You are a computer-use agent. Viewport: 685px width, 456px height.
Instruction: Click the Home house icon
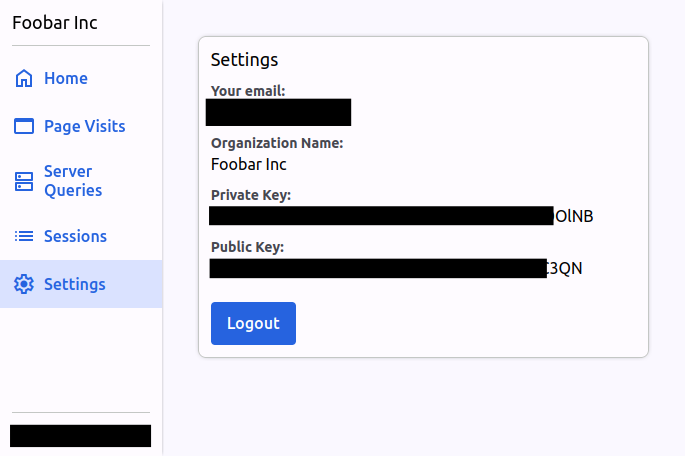[24, 79]
